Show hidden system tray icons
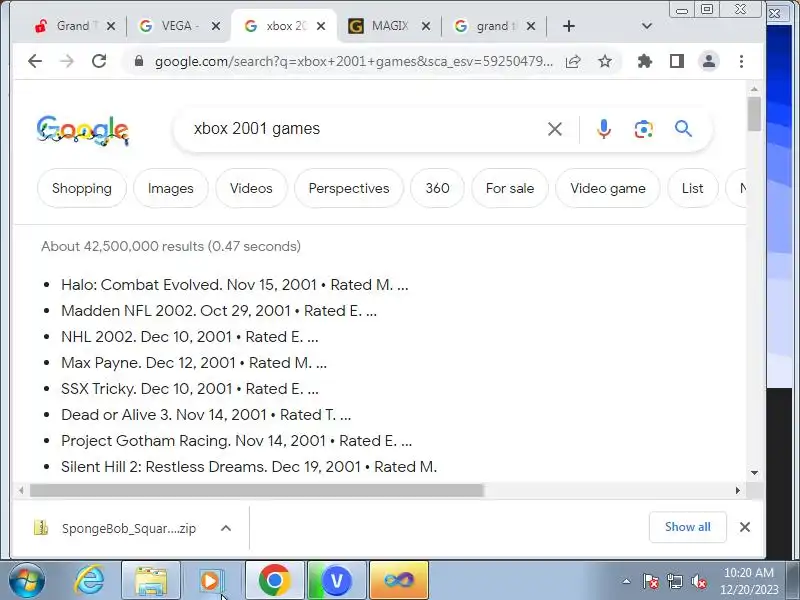Image resolution: width=800 pixels, height=600 pixels. [x=627, y=581]
